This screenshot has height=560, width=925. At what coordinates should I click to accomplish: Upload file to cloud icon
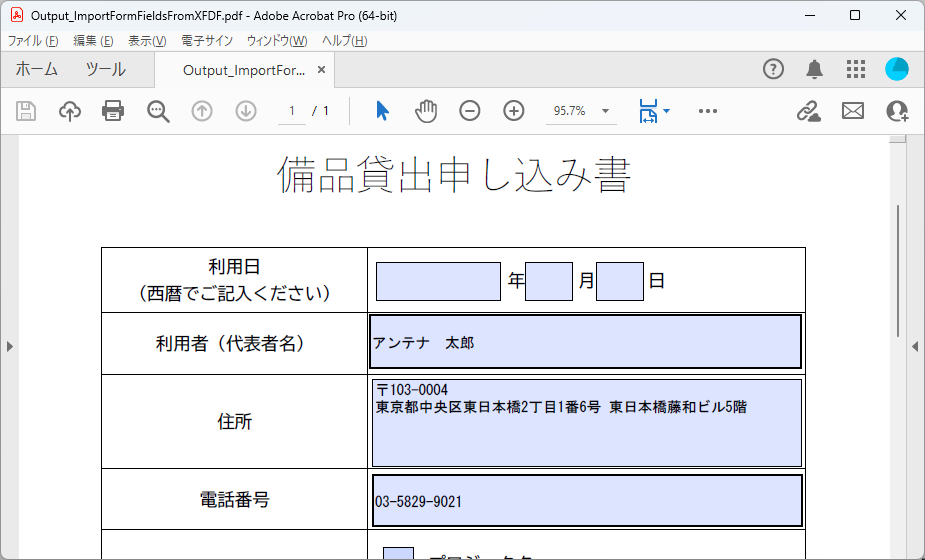point(70,111)
